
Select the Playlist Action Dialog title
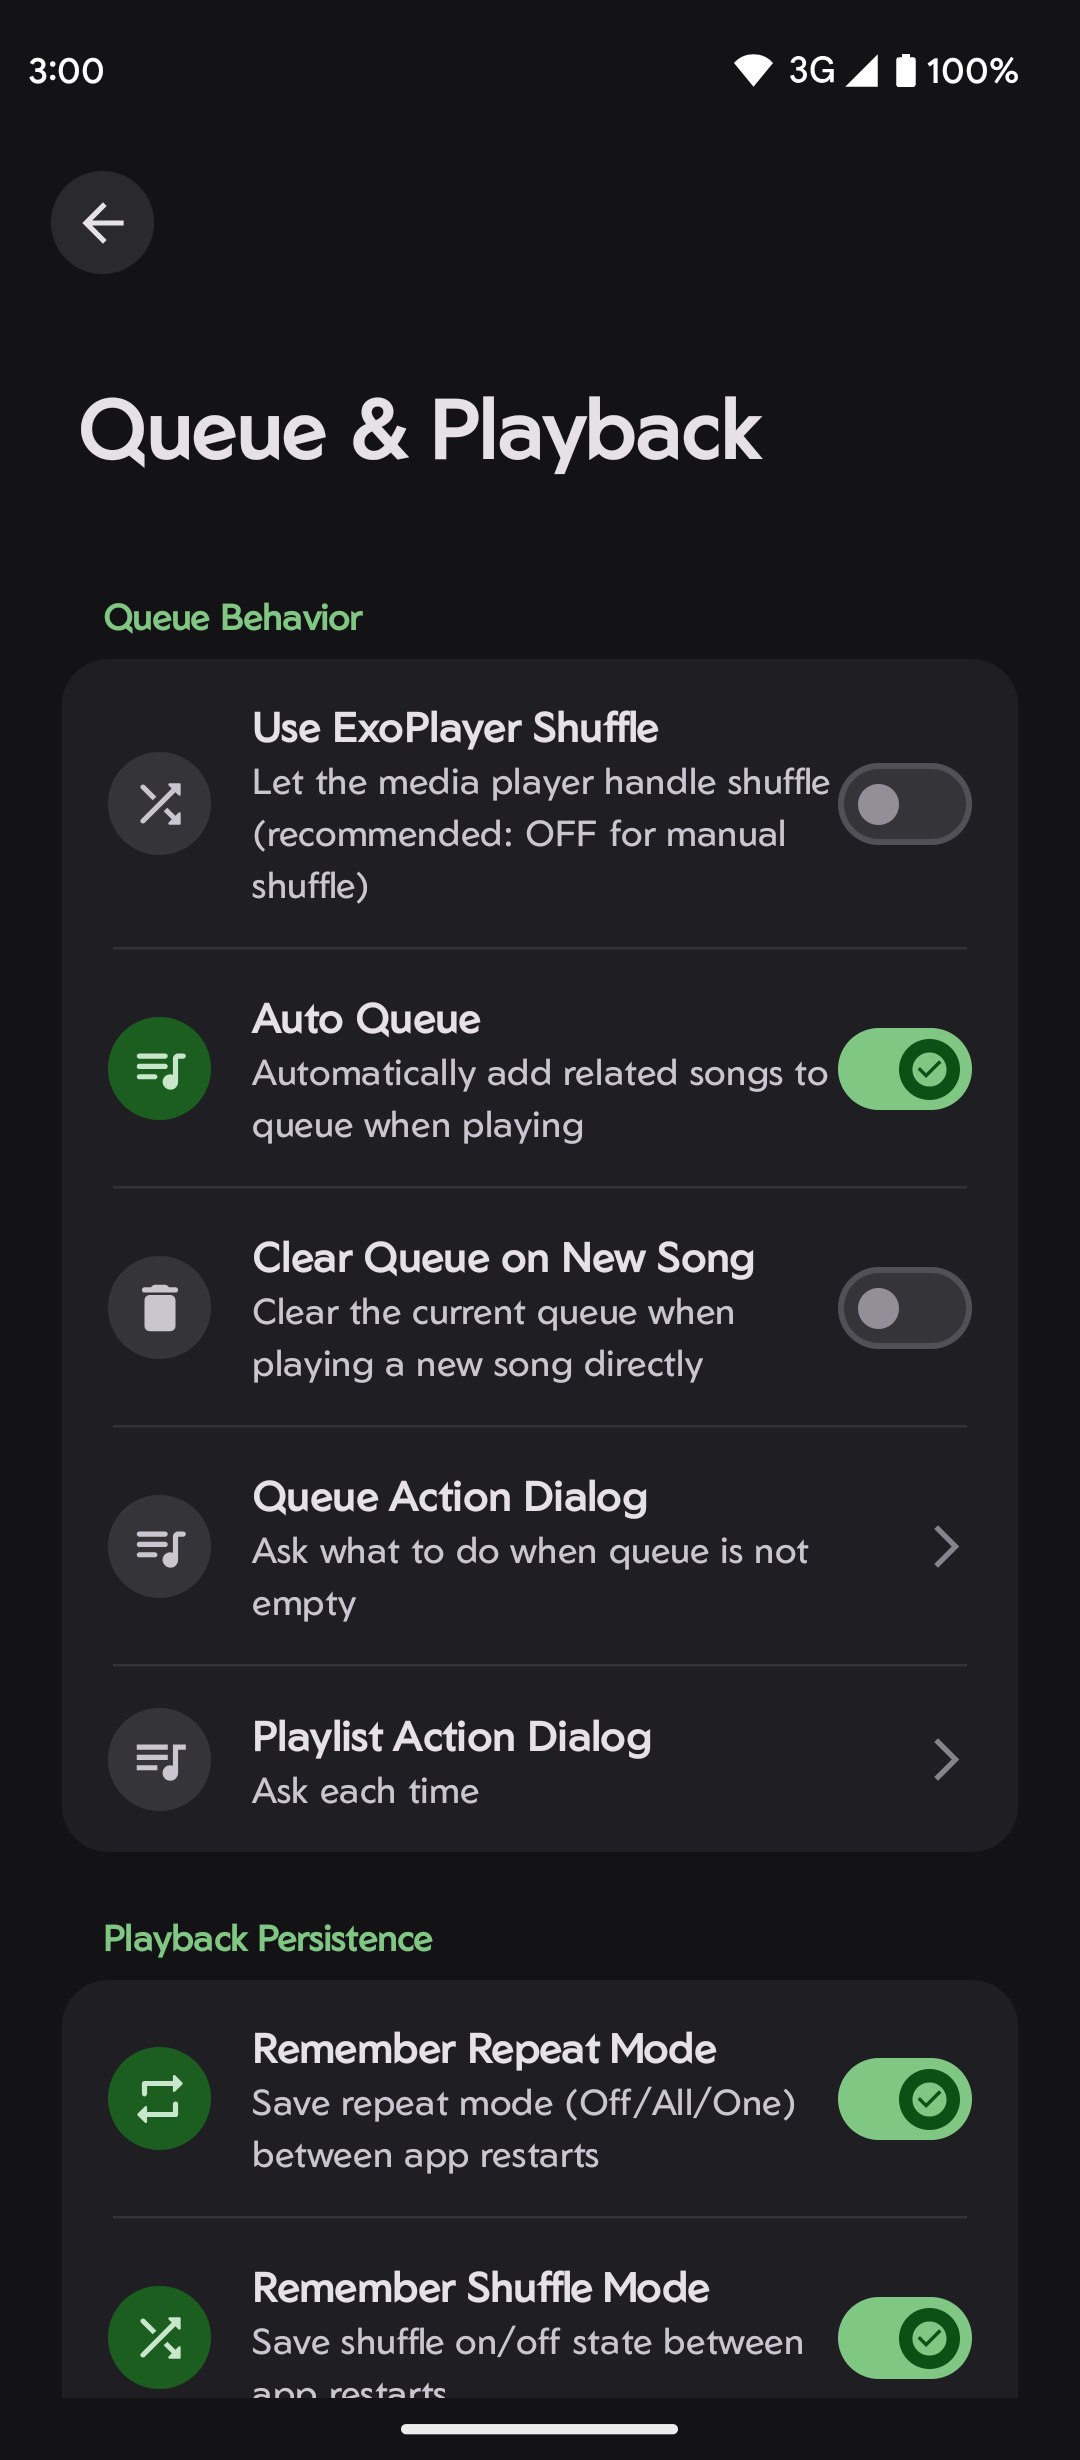pyautogui.click(x=452, y=1737)
